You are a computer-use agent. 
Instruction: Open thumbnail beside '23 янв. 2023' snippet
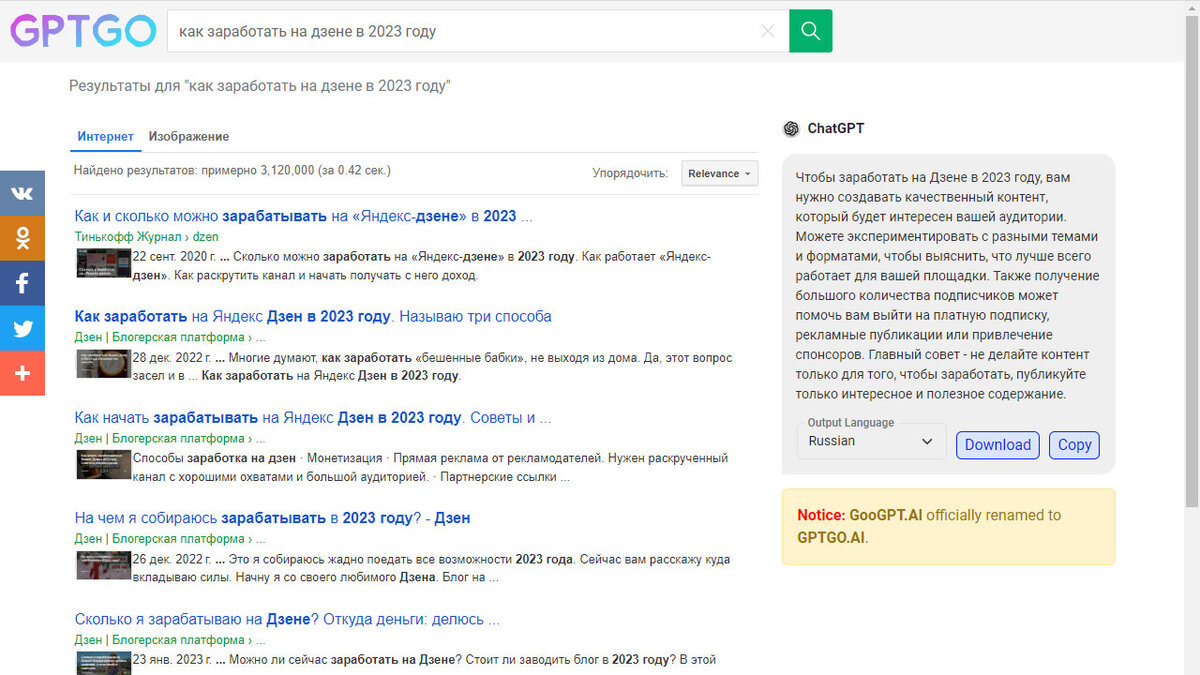[104, 663]
